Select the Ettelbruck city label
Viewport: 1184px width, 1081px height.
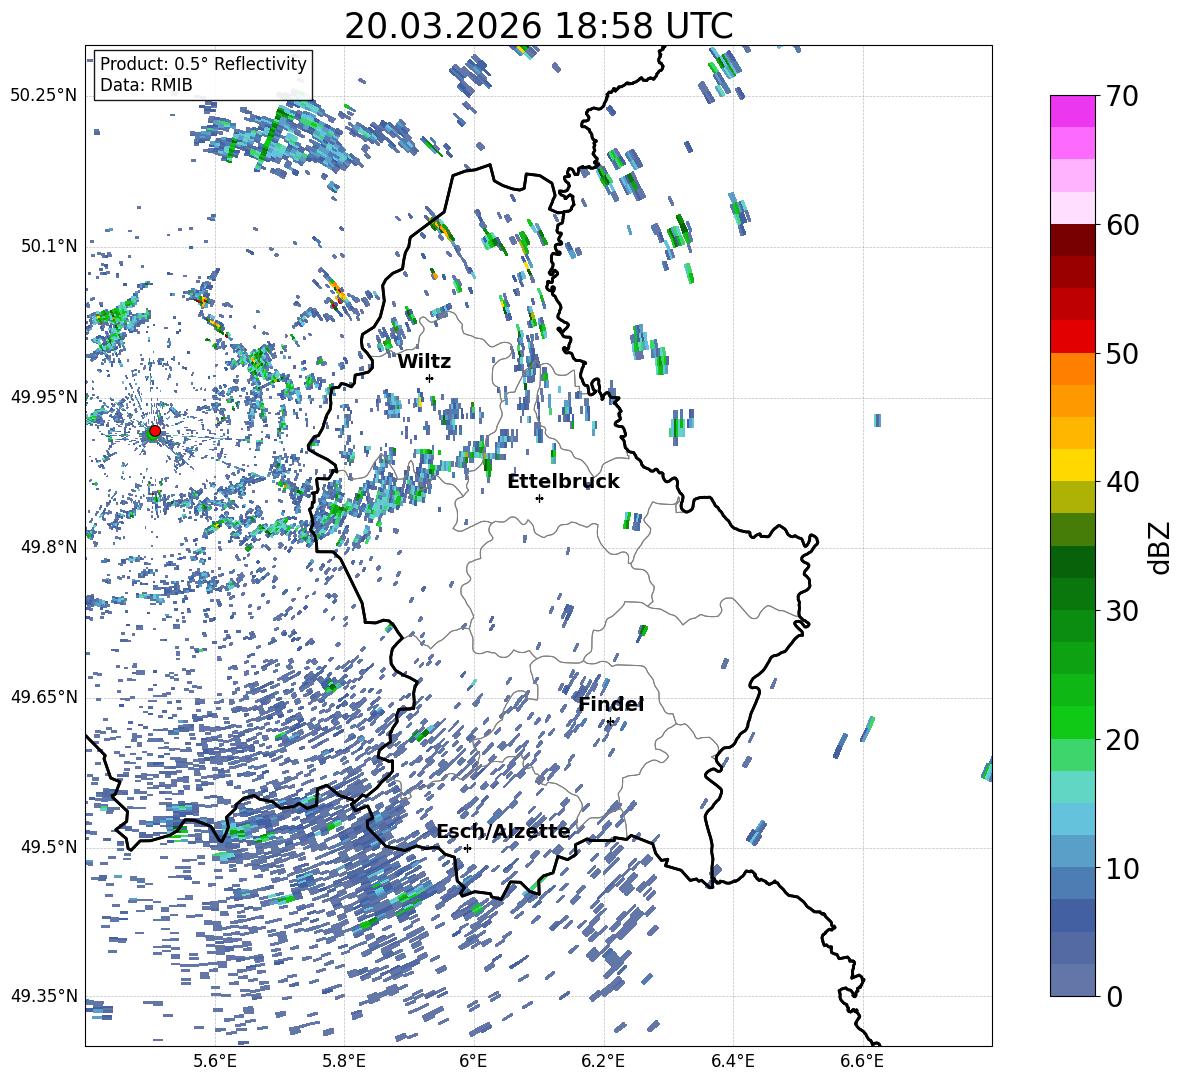[563, 481]
